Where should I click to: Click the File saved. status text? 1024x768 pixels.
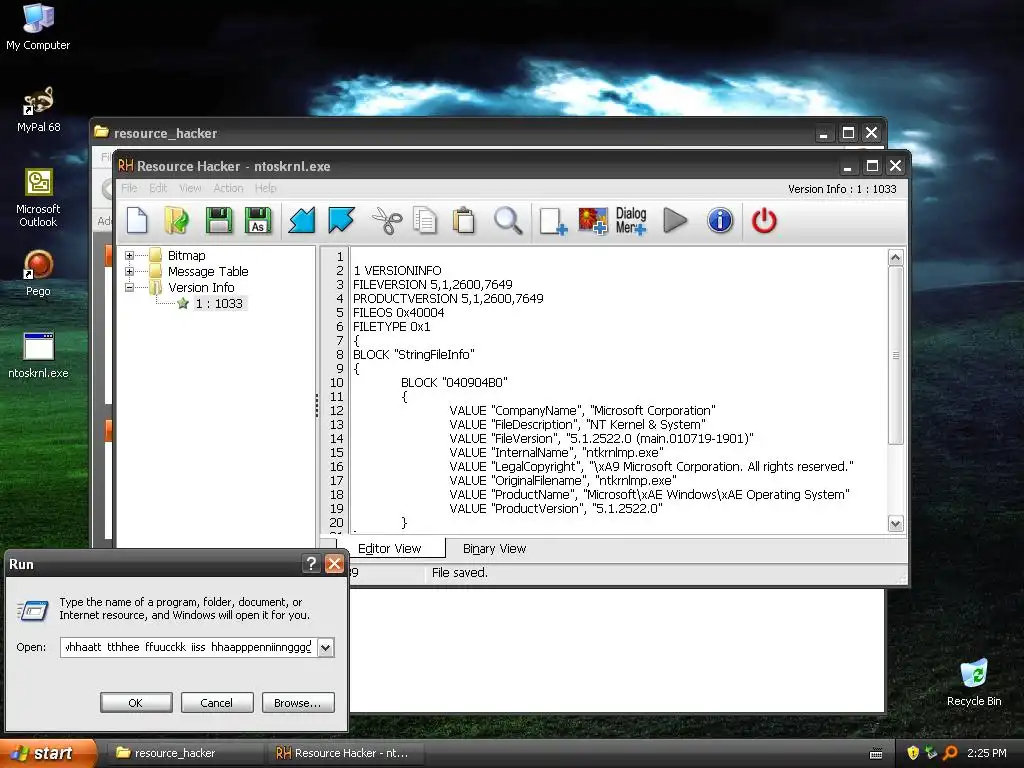pyautogui.click(x=460, y=573)
